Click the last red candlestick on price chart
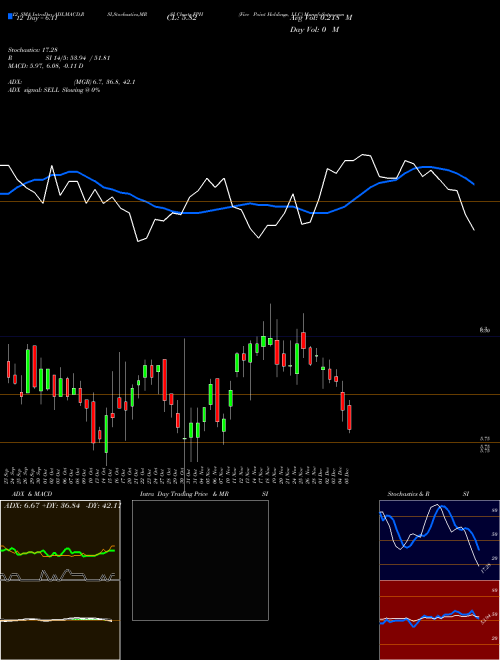Image resolution: width=500 pixels, height=660 pixels. 349,417
